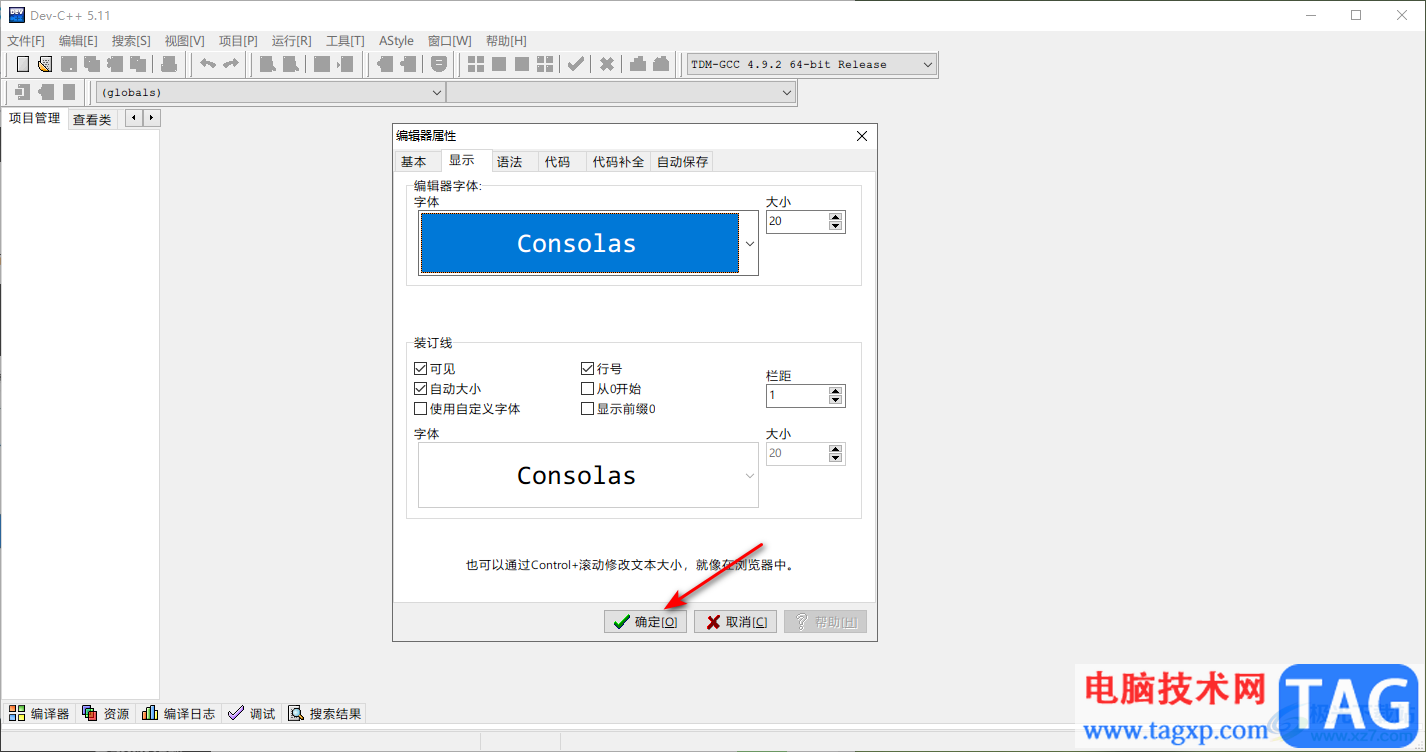Open the 视图[V] menu

click(x=184, y=41)
